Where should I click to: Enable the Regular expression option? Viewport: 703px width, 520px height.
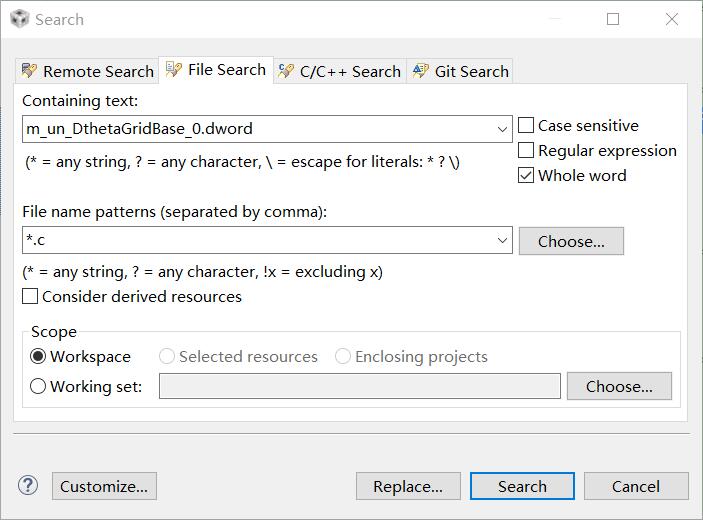click(x=526, y=151)
